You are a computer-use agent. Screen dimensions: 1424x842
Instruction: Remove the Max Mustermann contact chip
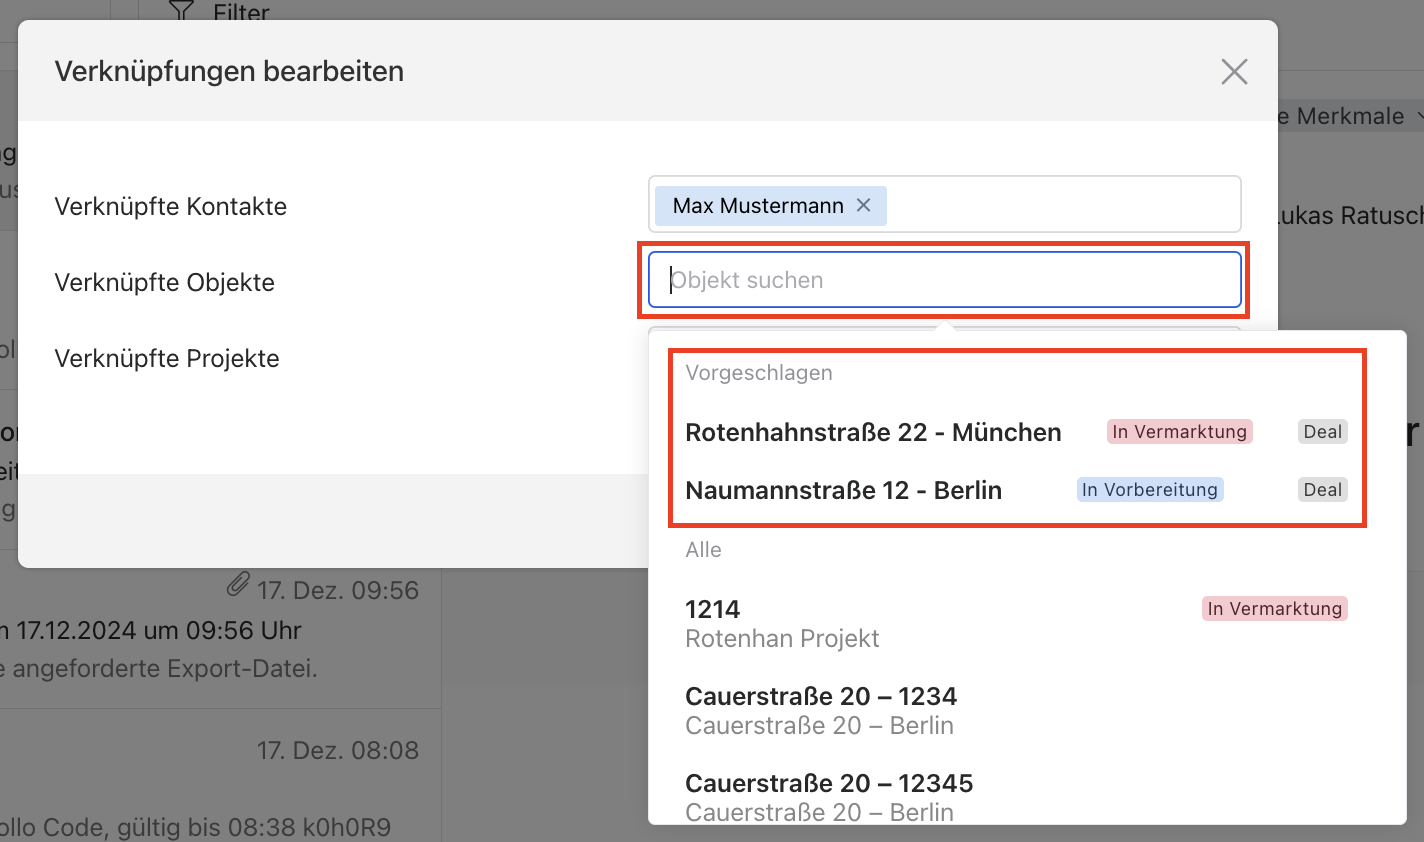pos(864,205)
